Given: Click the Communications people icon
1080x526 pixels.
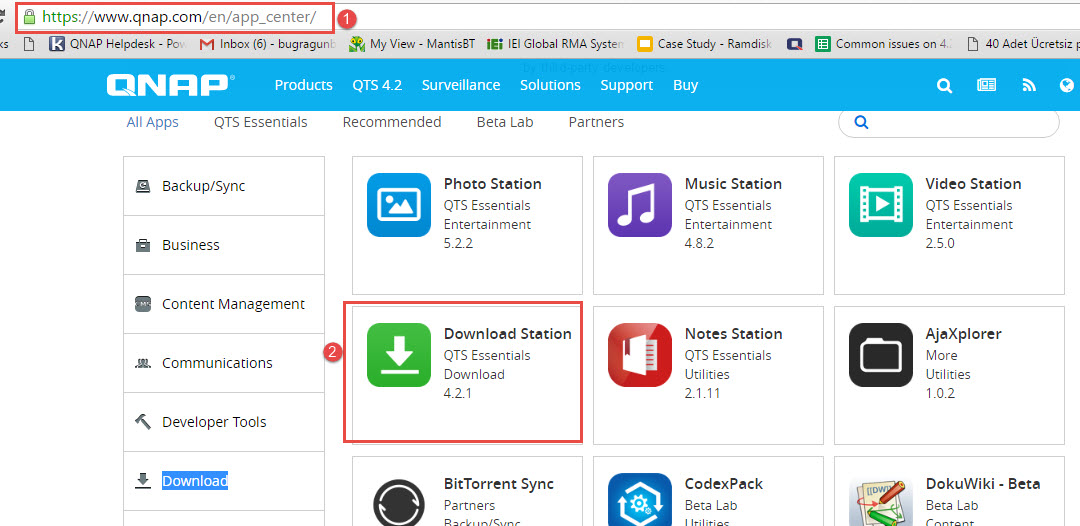Looking at the screenshot, I should [x=143, y=363].
